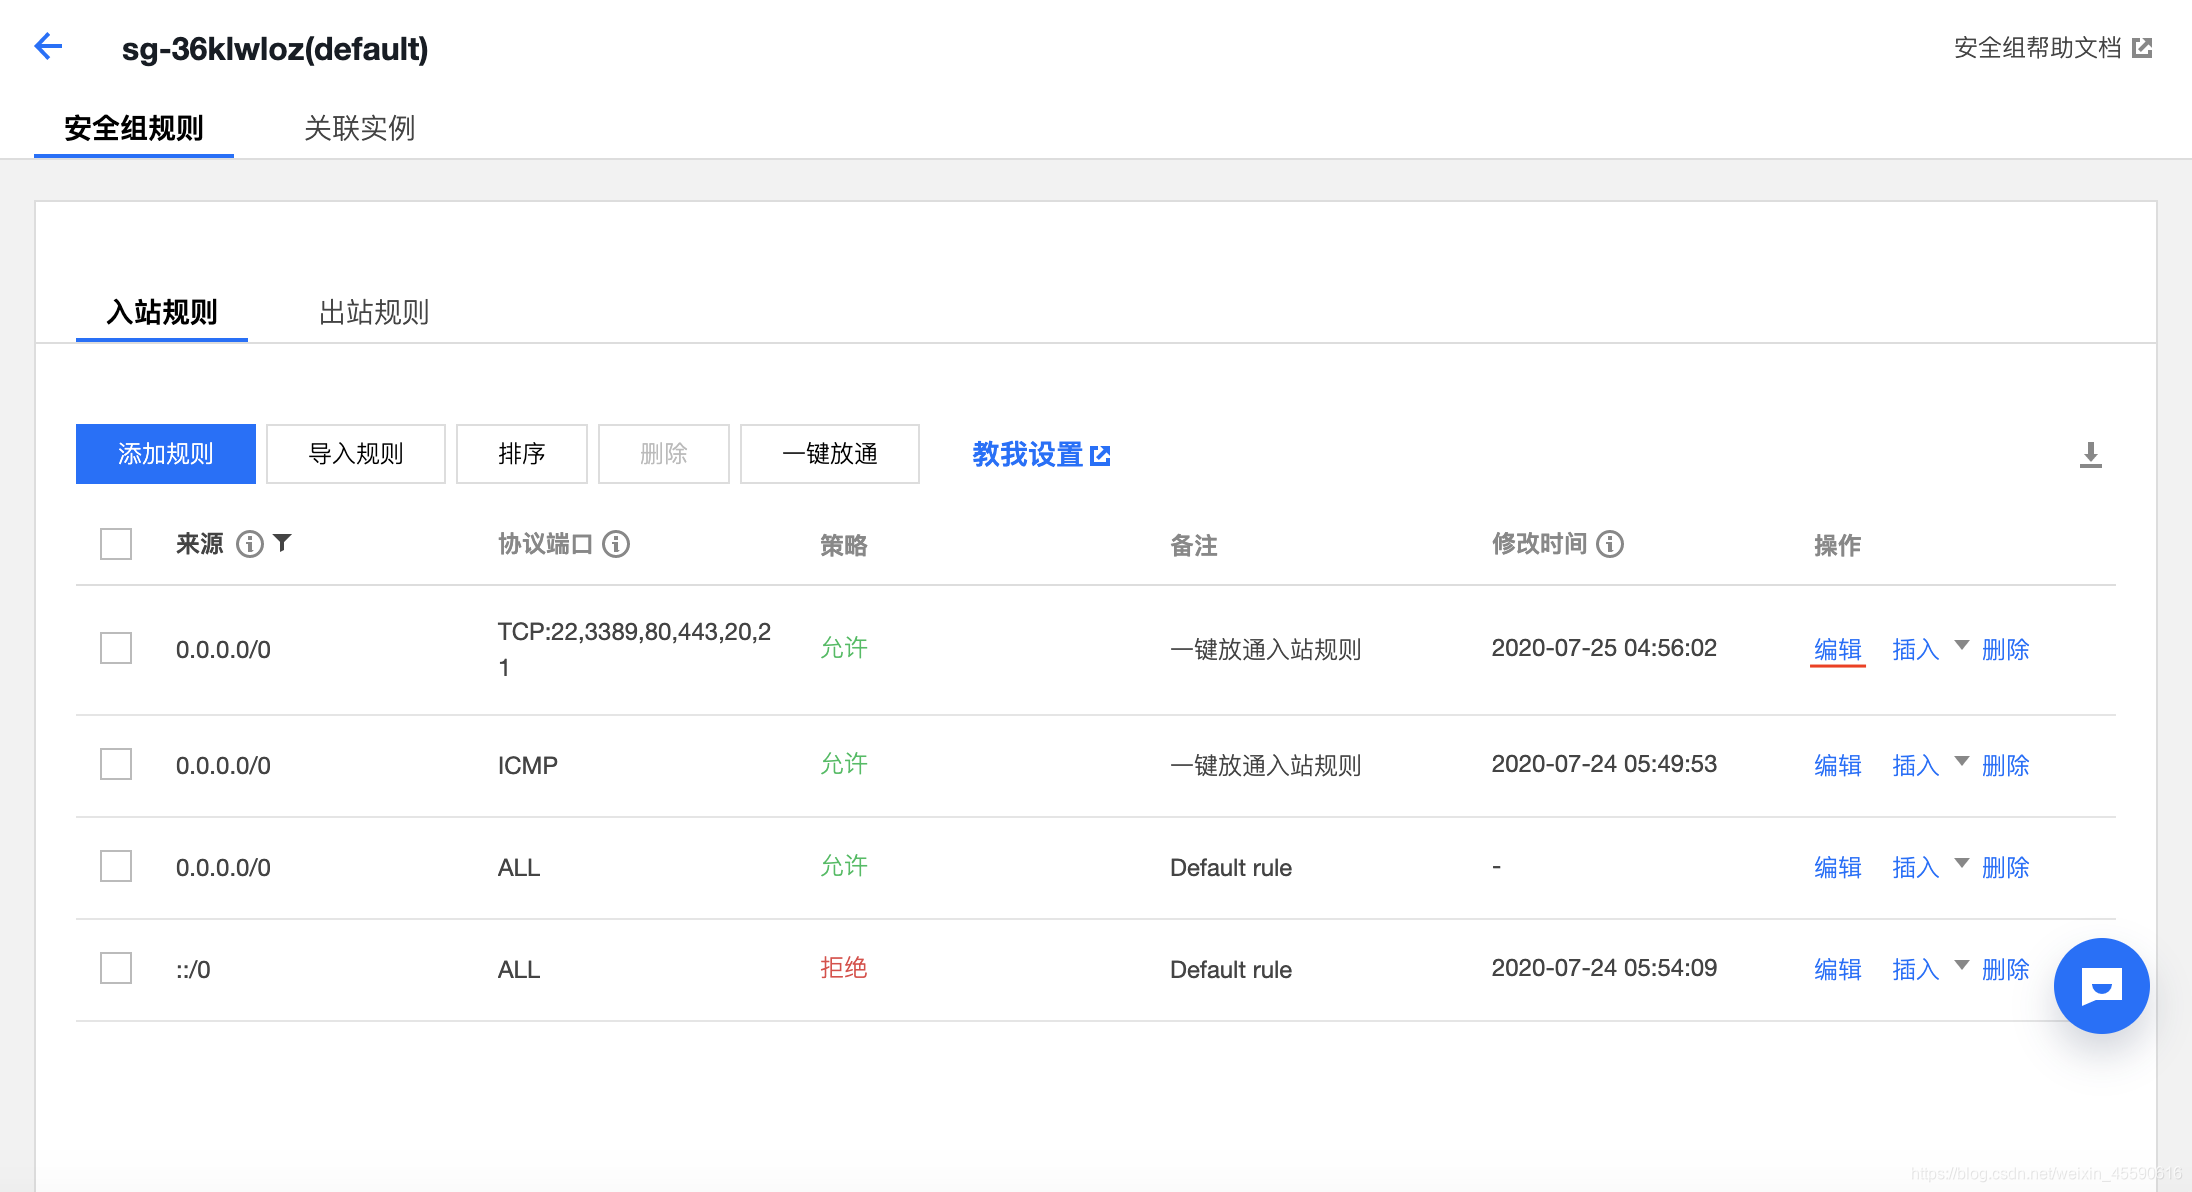Screen dimensions: 2192x1192
Task: Click the disabled 删除 toolbar button
Action: 664,454
